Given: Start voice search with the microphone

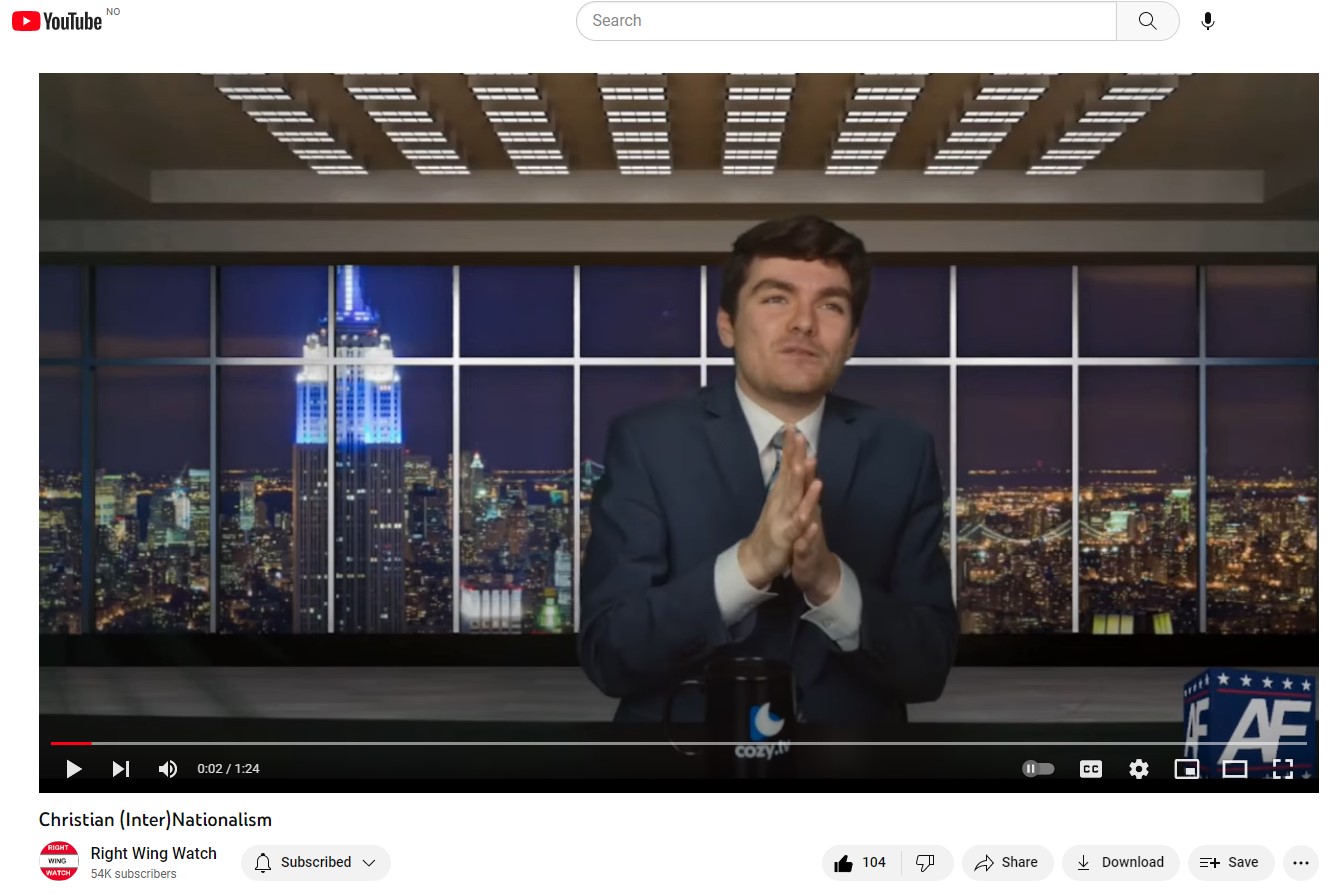Looking at the screenshot, I should (1208, 21).
